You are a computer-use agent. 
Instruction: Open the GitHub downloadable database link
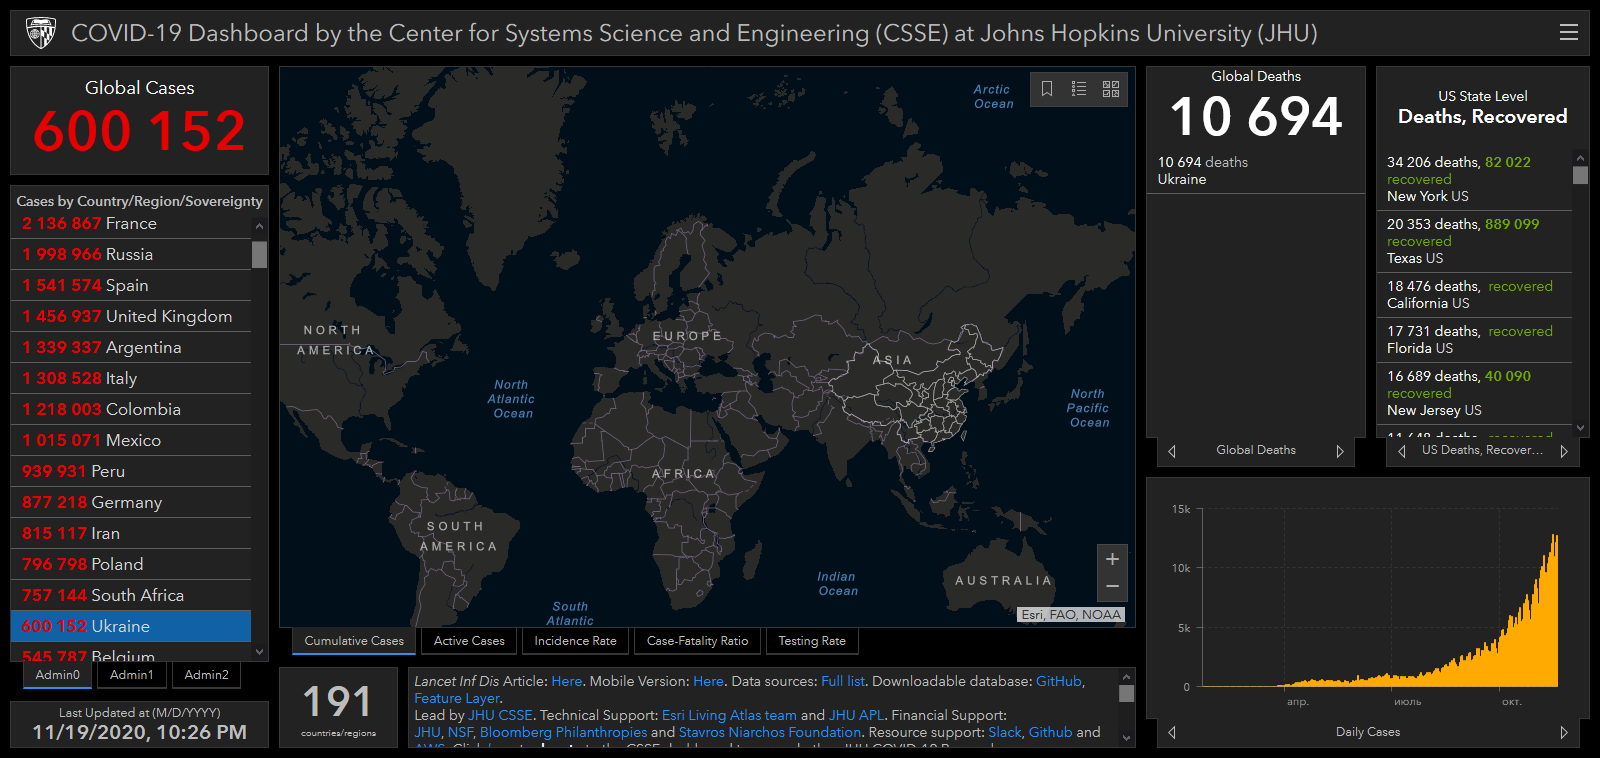pyautogui.click(x=1058, y=681)
